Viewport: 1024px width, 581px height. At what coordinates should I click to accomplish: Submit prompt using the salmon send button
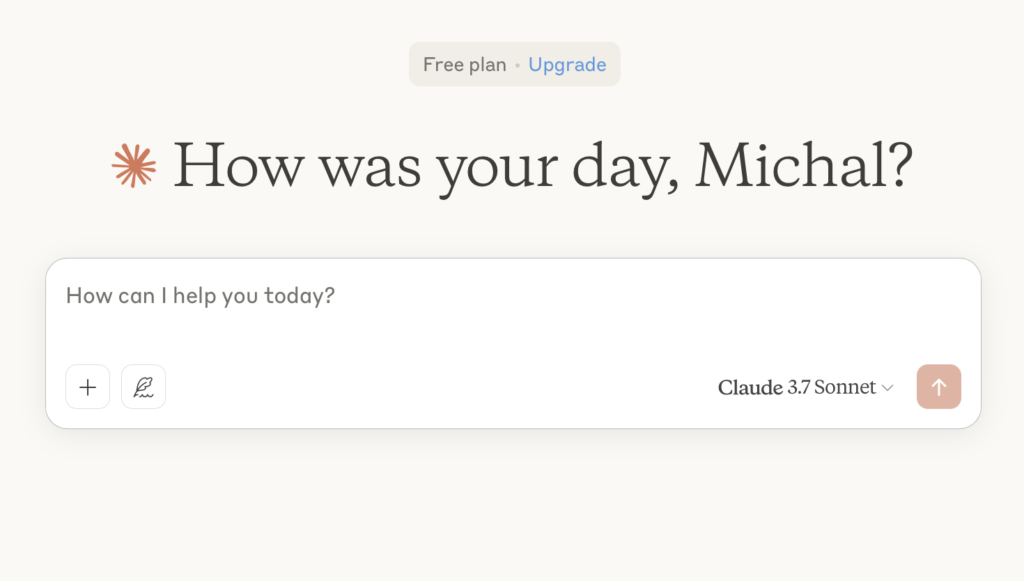pyautogui.click(x=938, y=386)
